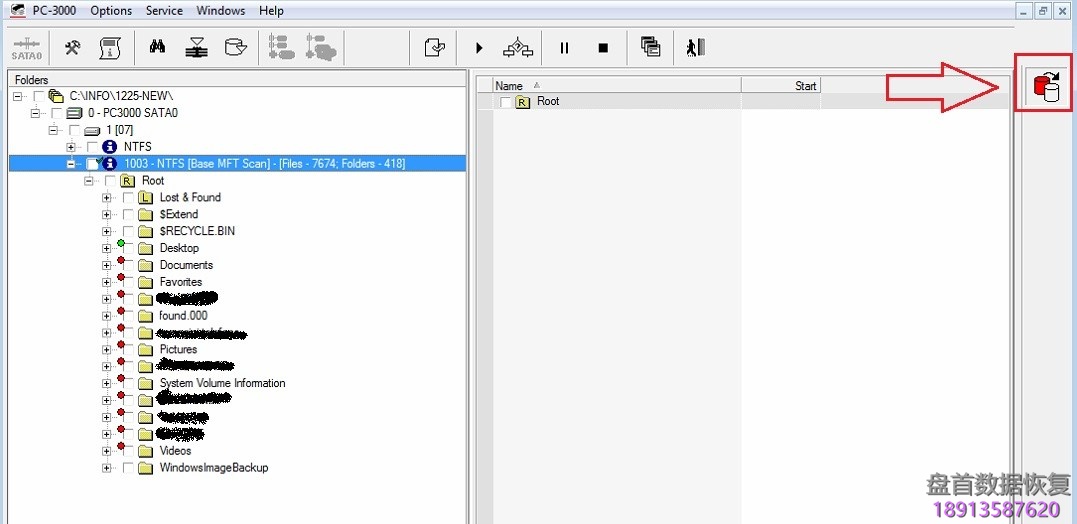Click the exit door icon in toolbar
This screenshot has width=1077, height=524.
pos(696,47)
